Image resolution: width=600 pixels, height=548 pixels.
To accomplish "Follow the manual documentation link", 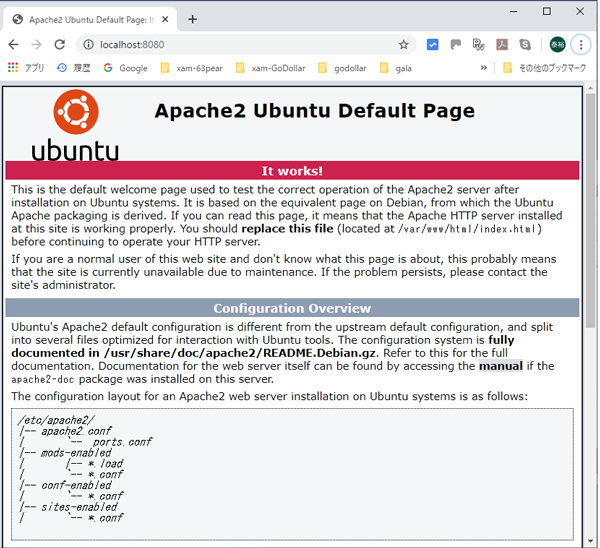I will coord(501,366).
